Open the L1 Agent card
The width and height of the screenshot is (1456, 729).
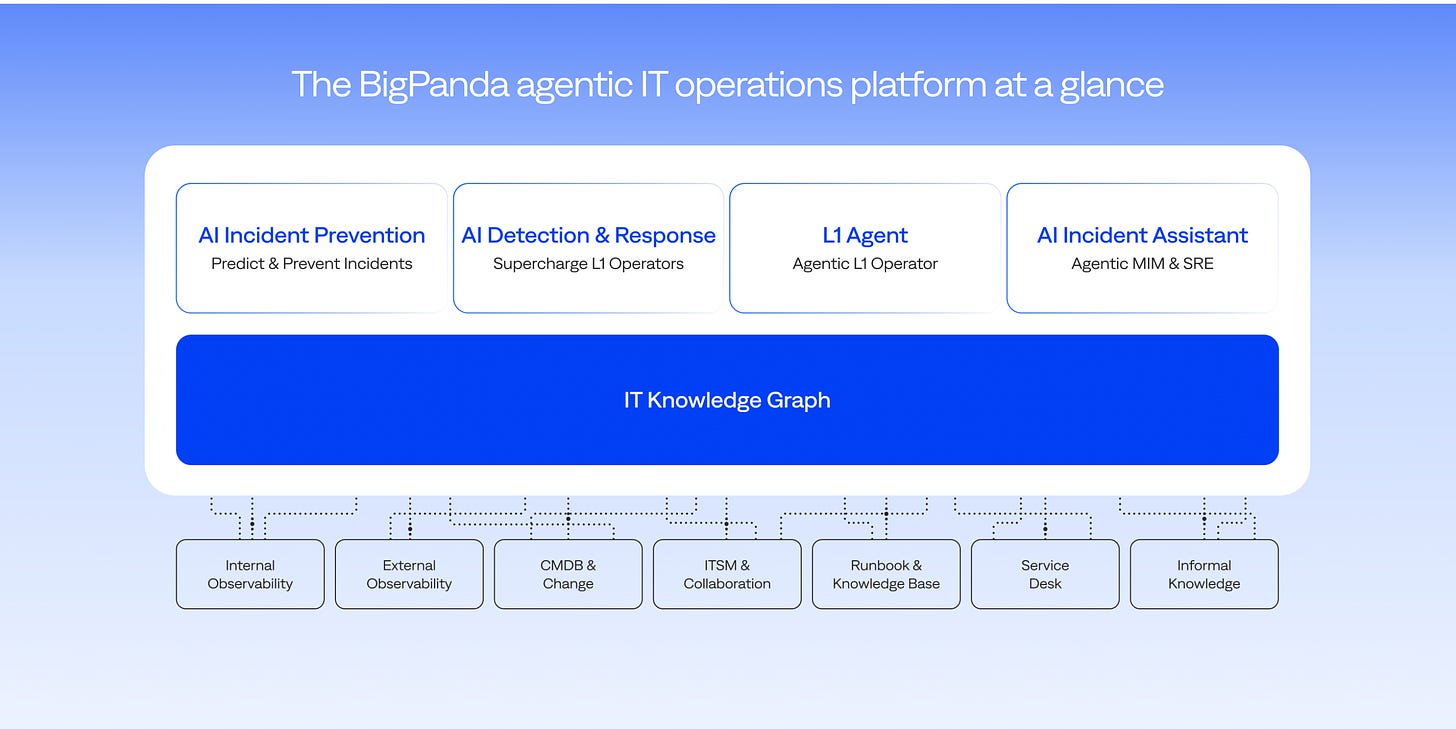pyautogui.click(x=865, y=248)
